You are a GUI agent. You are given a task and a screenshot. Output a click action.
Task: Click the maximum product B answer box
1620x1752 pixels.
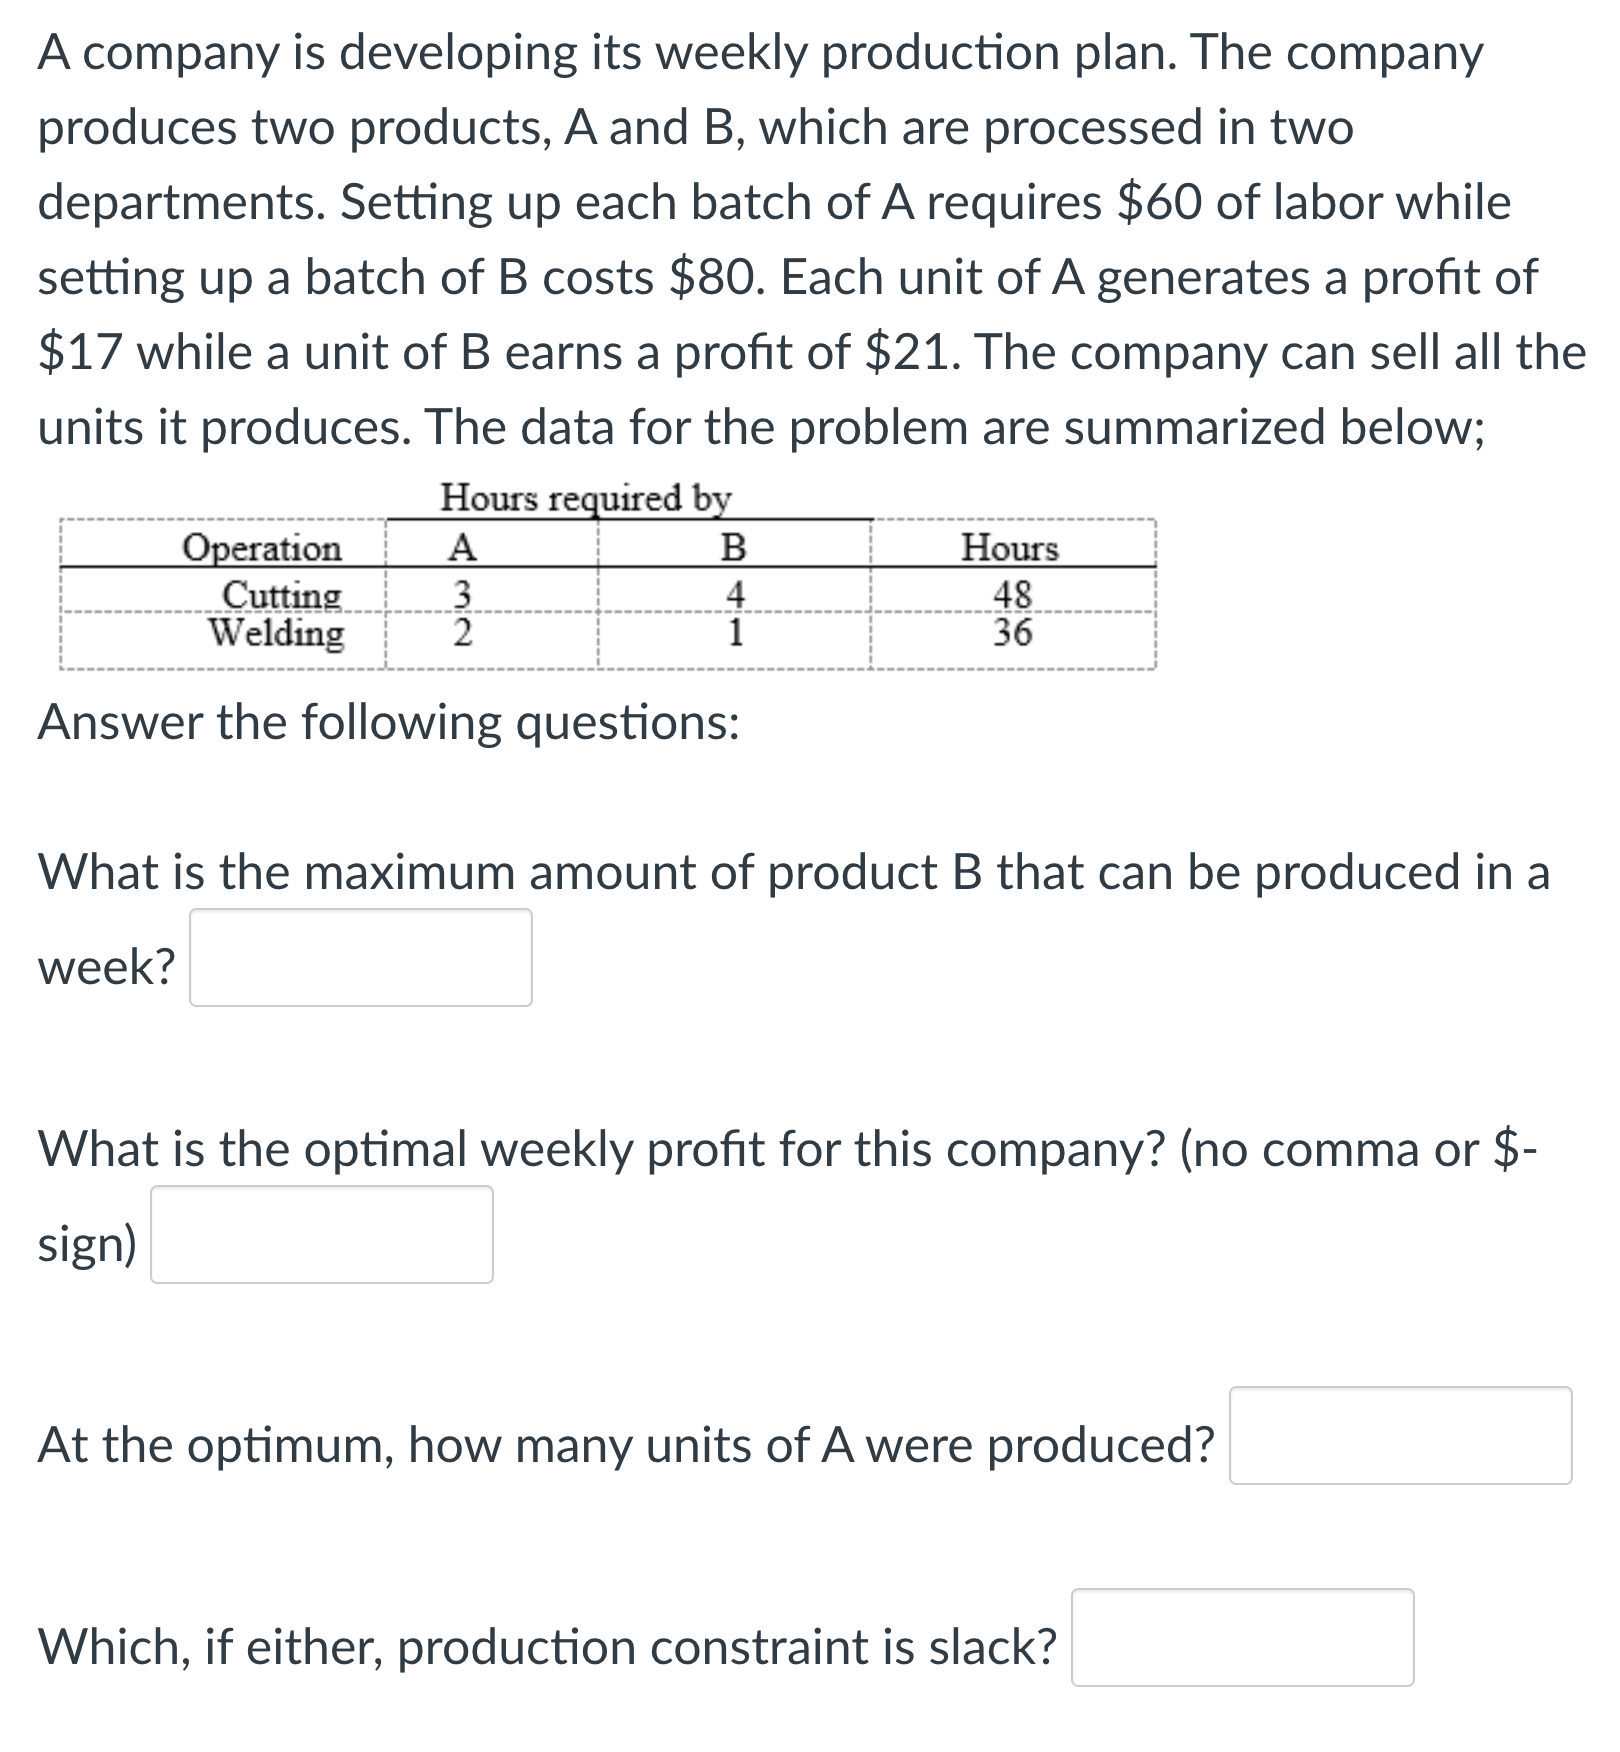360,955
